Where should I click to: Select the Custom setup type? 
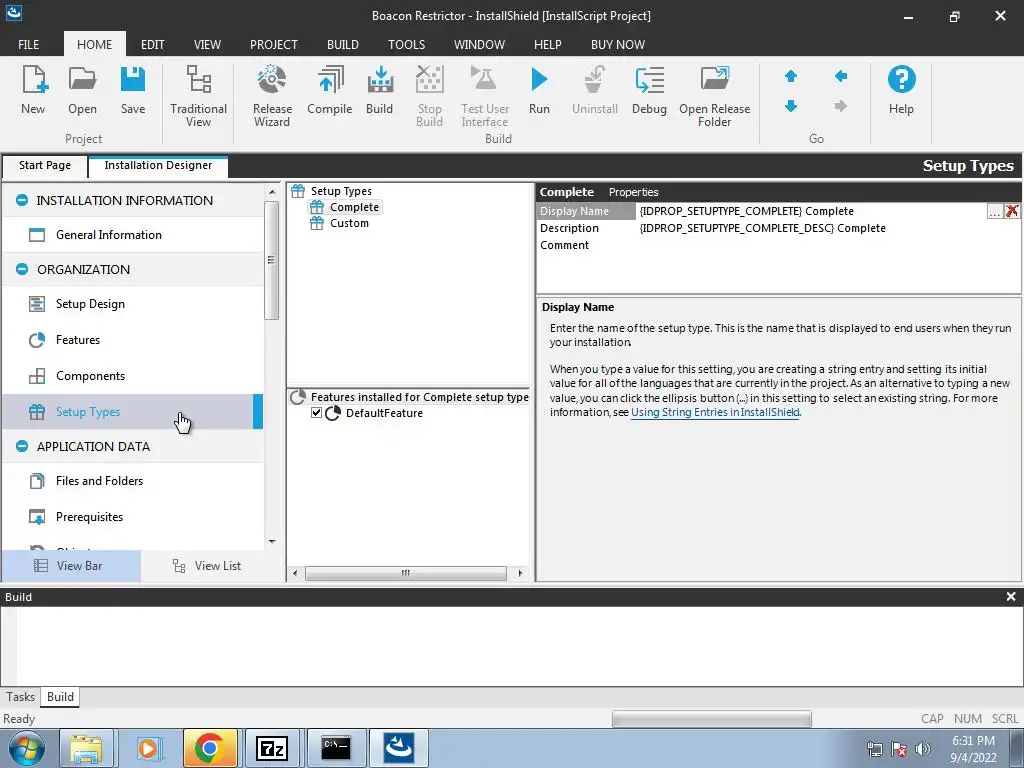pos(340,223)
